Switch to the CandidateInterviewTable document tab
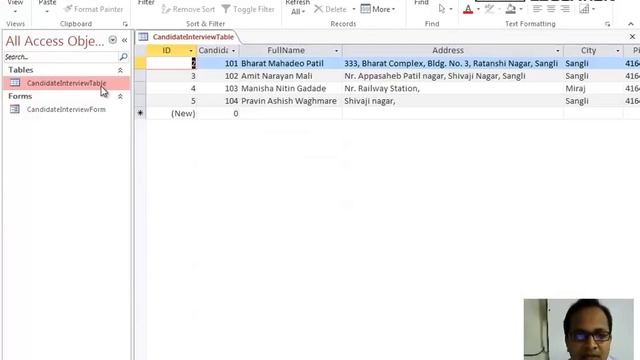 coord(193,37)
